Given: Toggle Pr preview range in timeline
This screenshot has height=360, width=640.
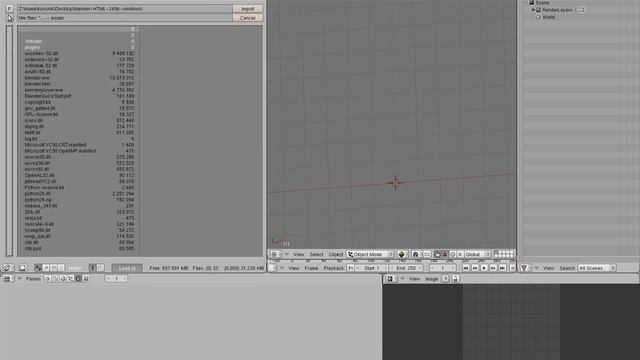Looking at the screenshot, I should [x=350, y=268].
